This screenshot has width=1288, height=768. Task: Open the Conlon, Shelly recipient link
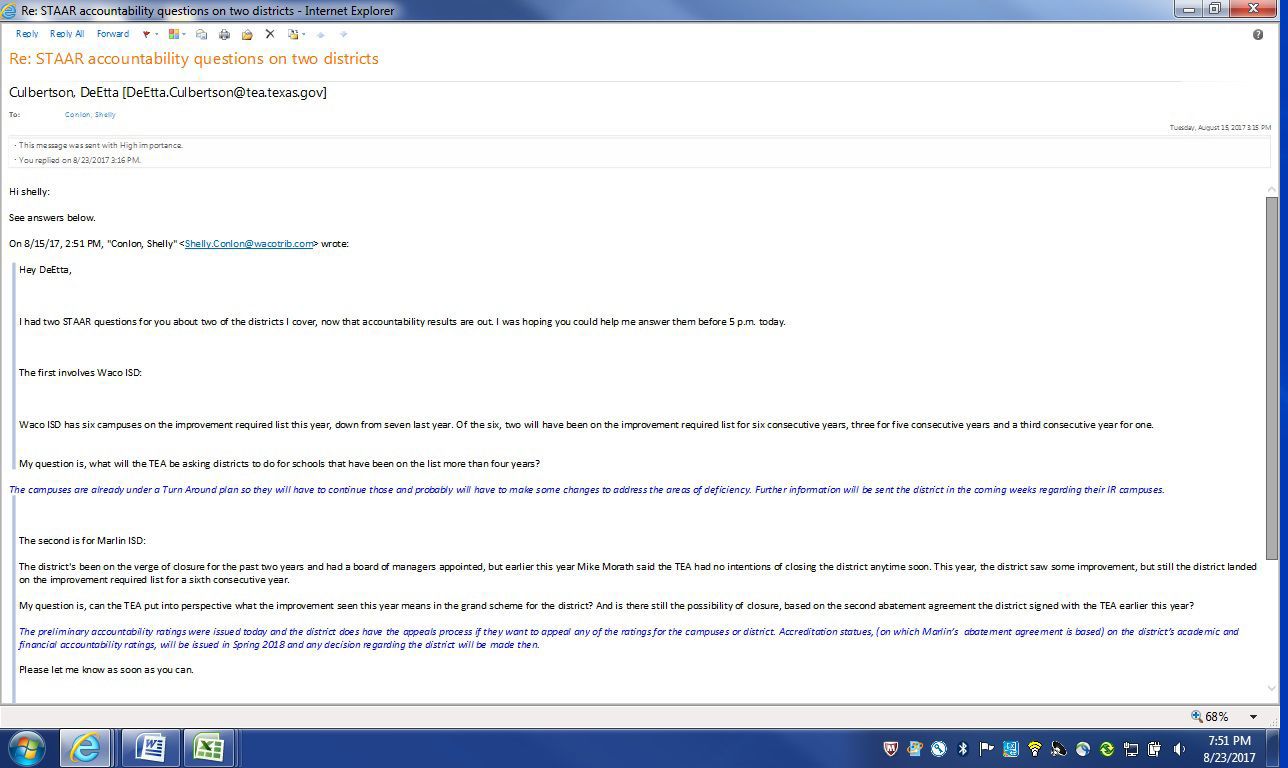coord(90,114)
